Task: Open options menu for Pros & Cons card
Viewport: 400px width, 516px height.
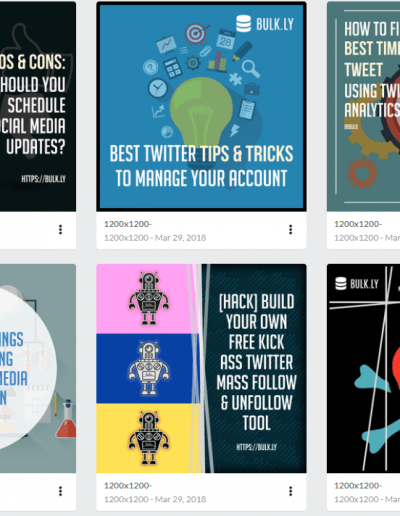Action: [60, 229]
